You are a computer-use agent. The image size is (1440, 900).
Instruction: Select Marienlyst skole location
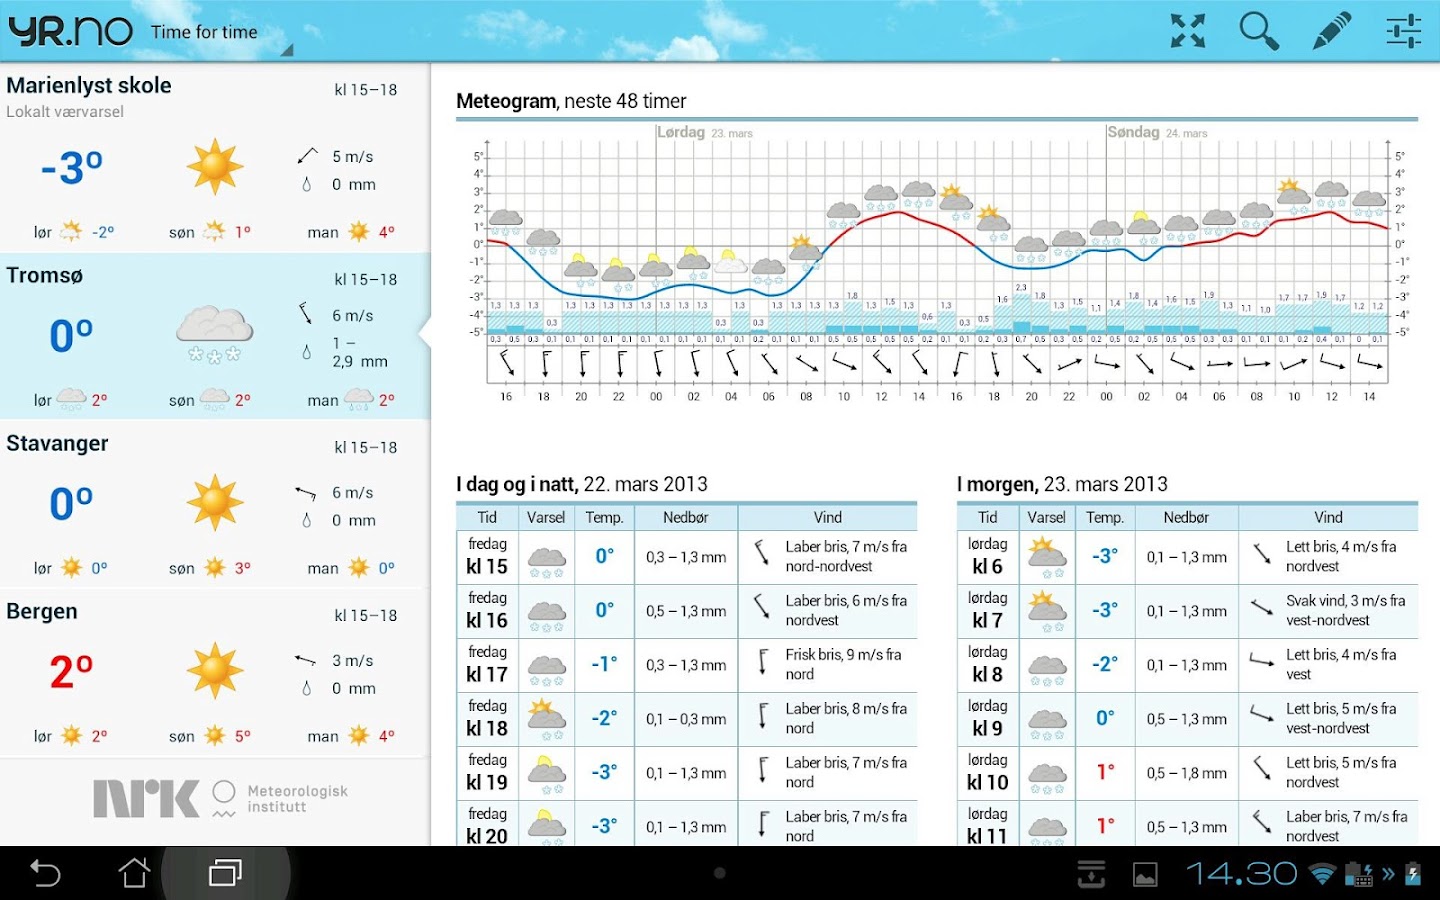point(215,158)
